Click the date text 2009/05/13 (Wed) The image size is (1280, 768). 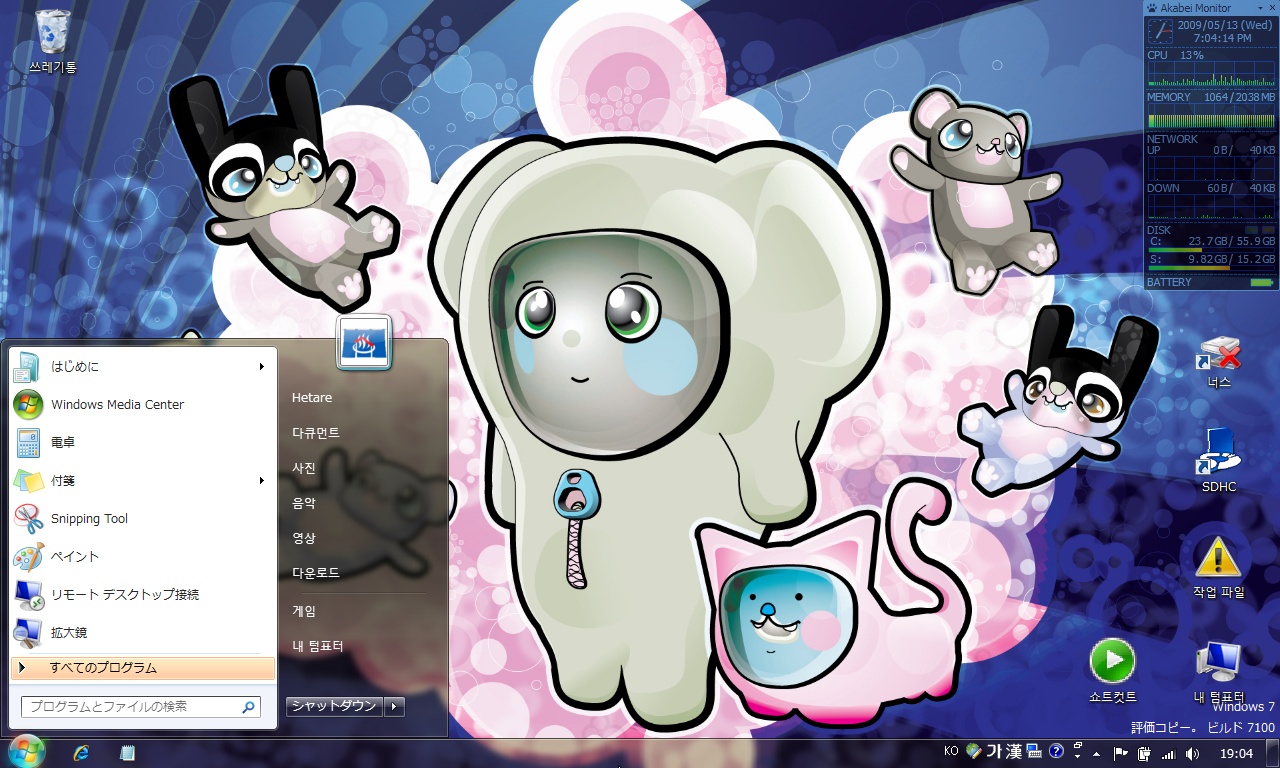click(1225, 25)
